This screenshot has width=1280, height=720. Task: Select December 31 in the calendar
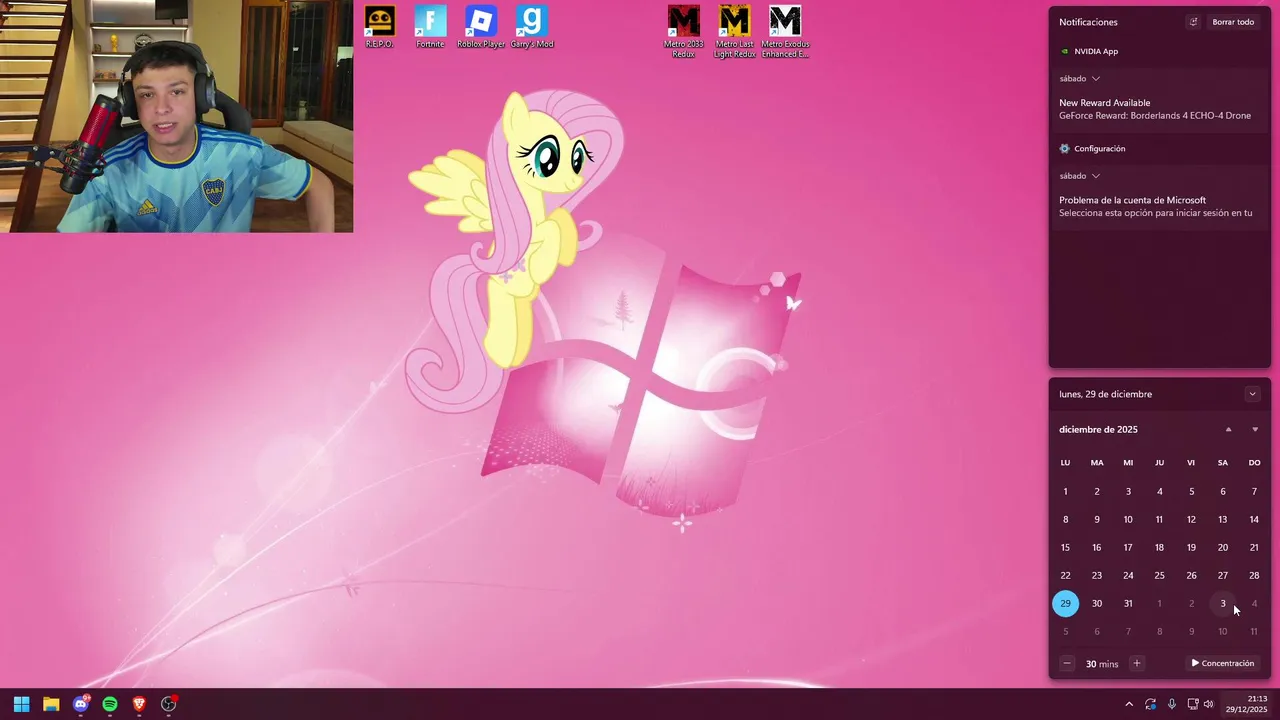click(1128, 603)
